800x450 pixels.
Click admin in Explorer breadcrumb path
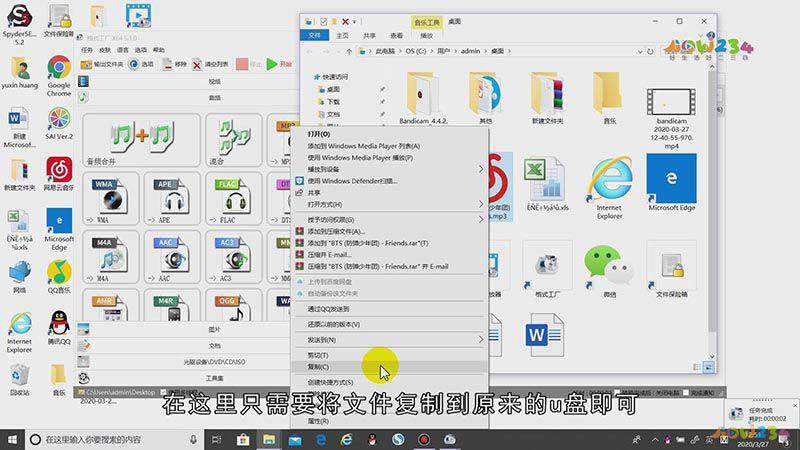coord(470,52)
